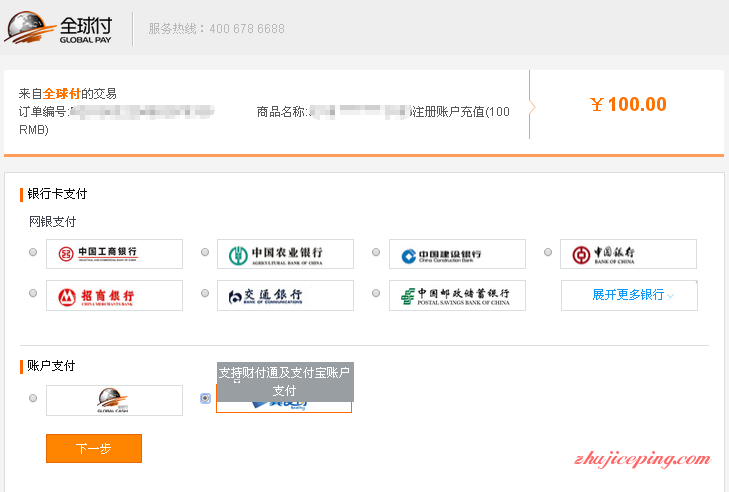Choose the 中国农业银行 bank logo box
This screenshot has height=492, width=729.
click(x=285, y=254)
